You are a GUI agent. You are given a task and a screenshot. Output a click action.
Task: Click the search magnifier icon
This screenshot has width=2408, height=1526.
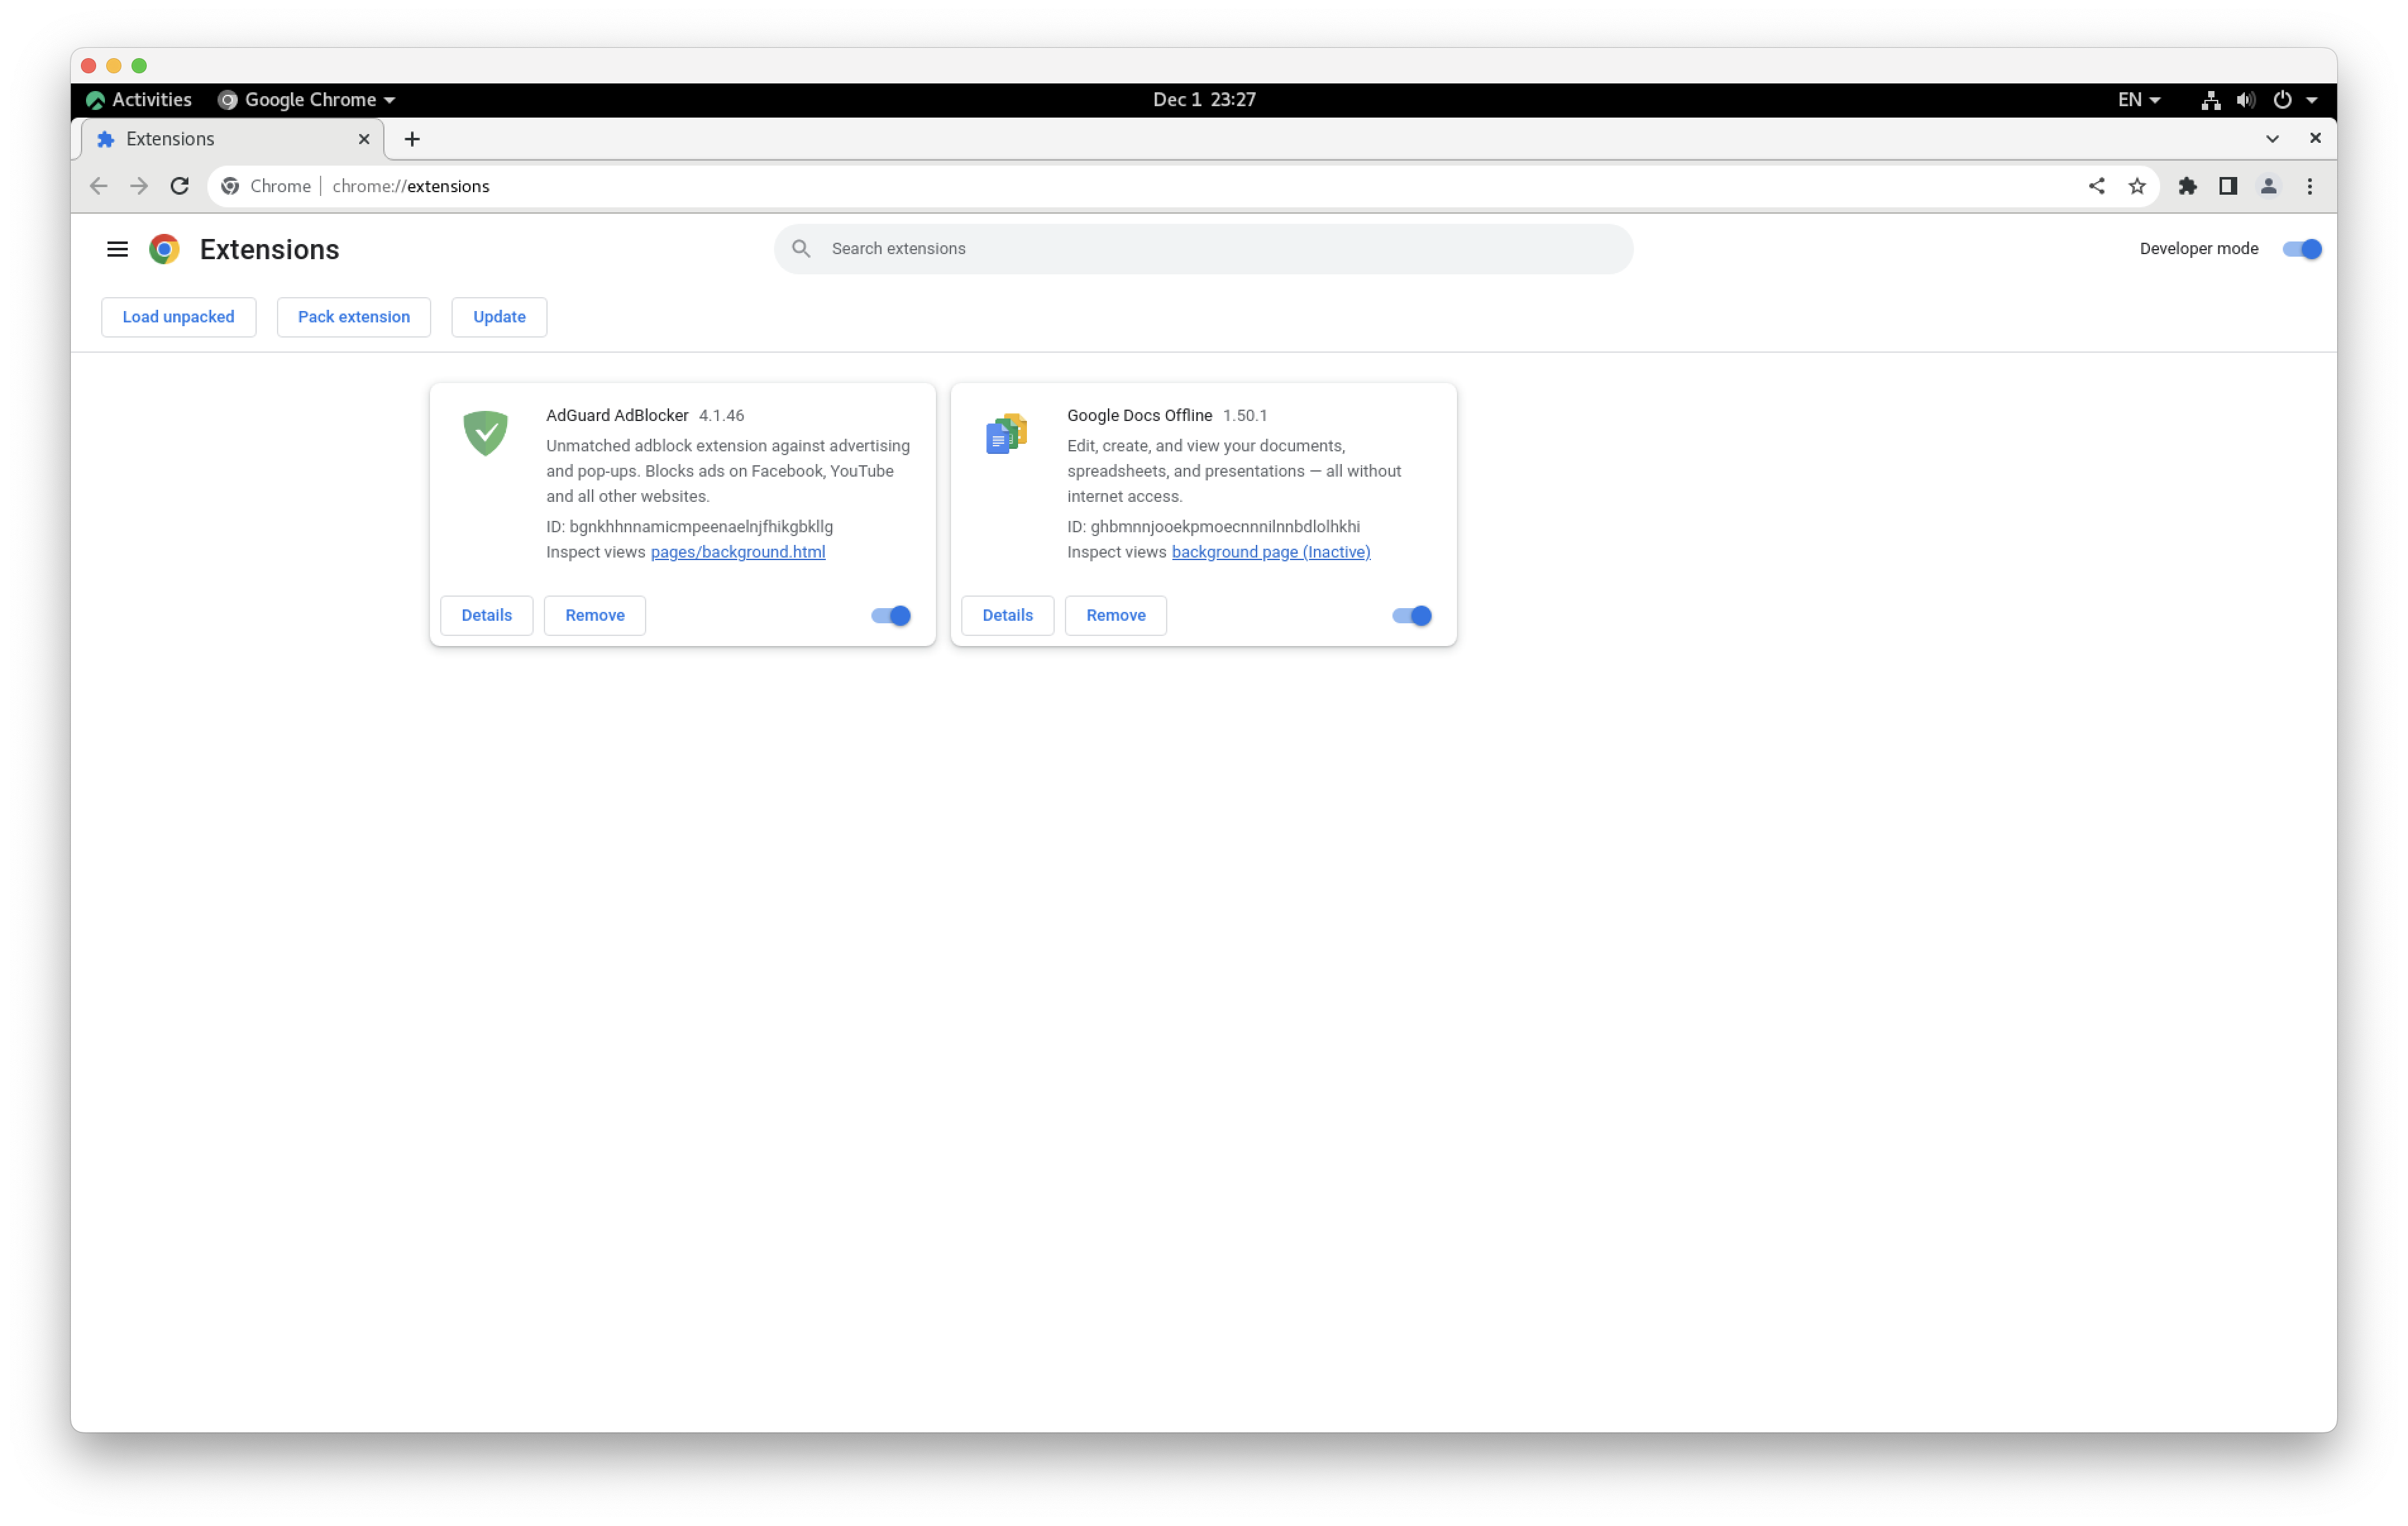(x=801, y=248)
